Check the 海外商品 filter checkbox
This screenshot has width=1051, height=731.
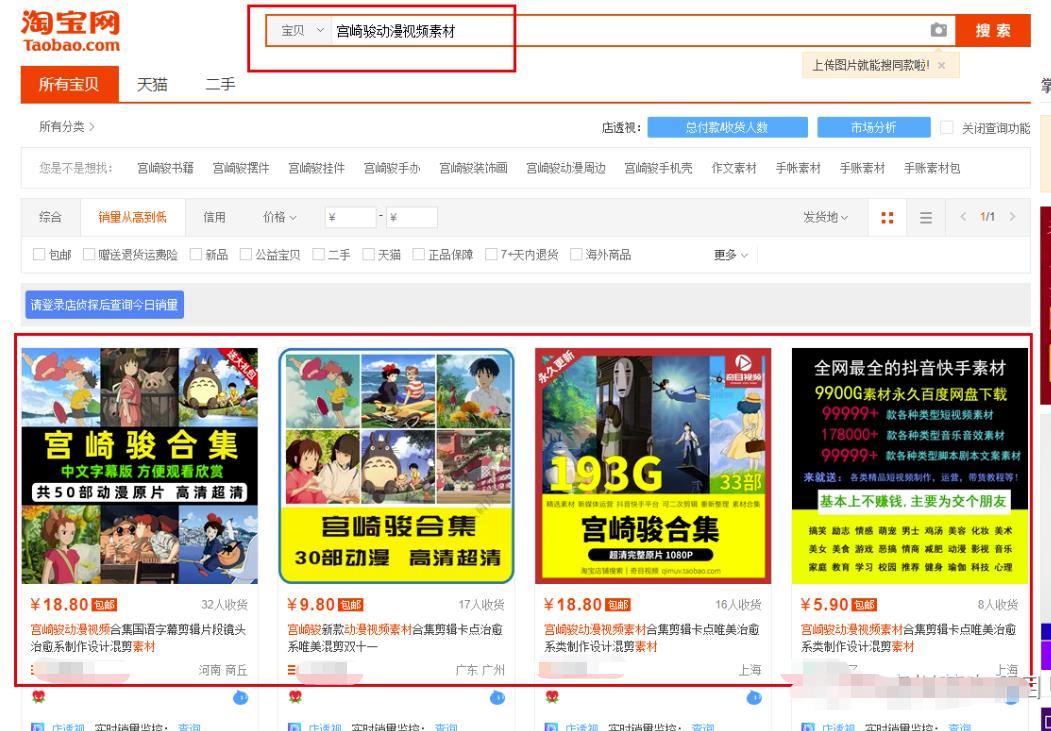tap(576, 255)
